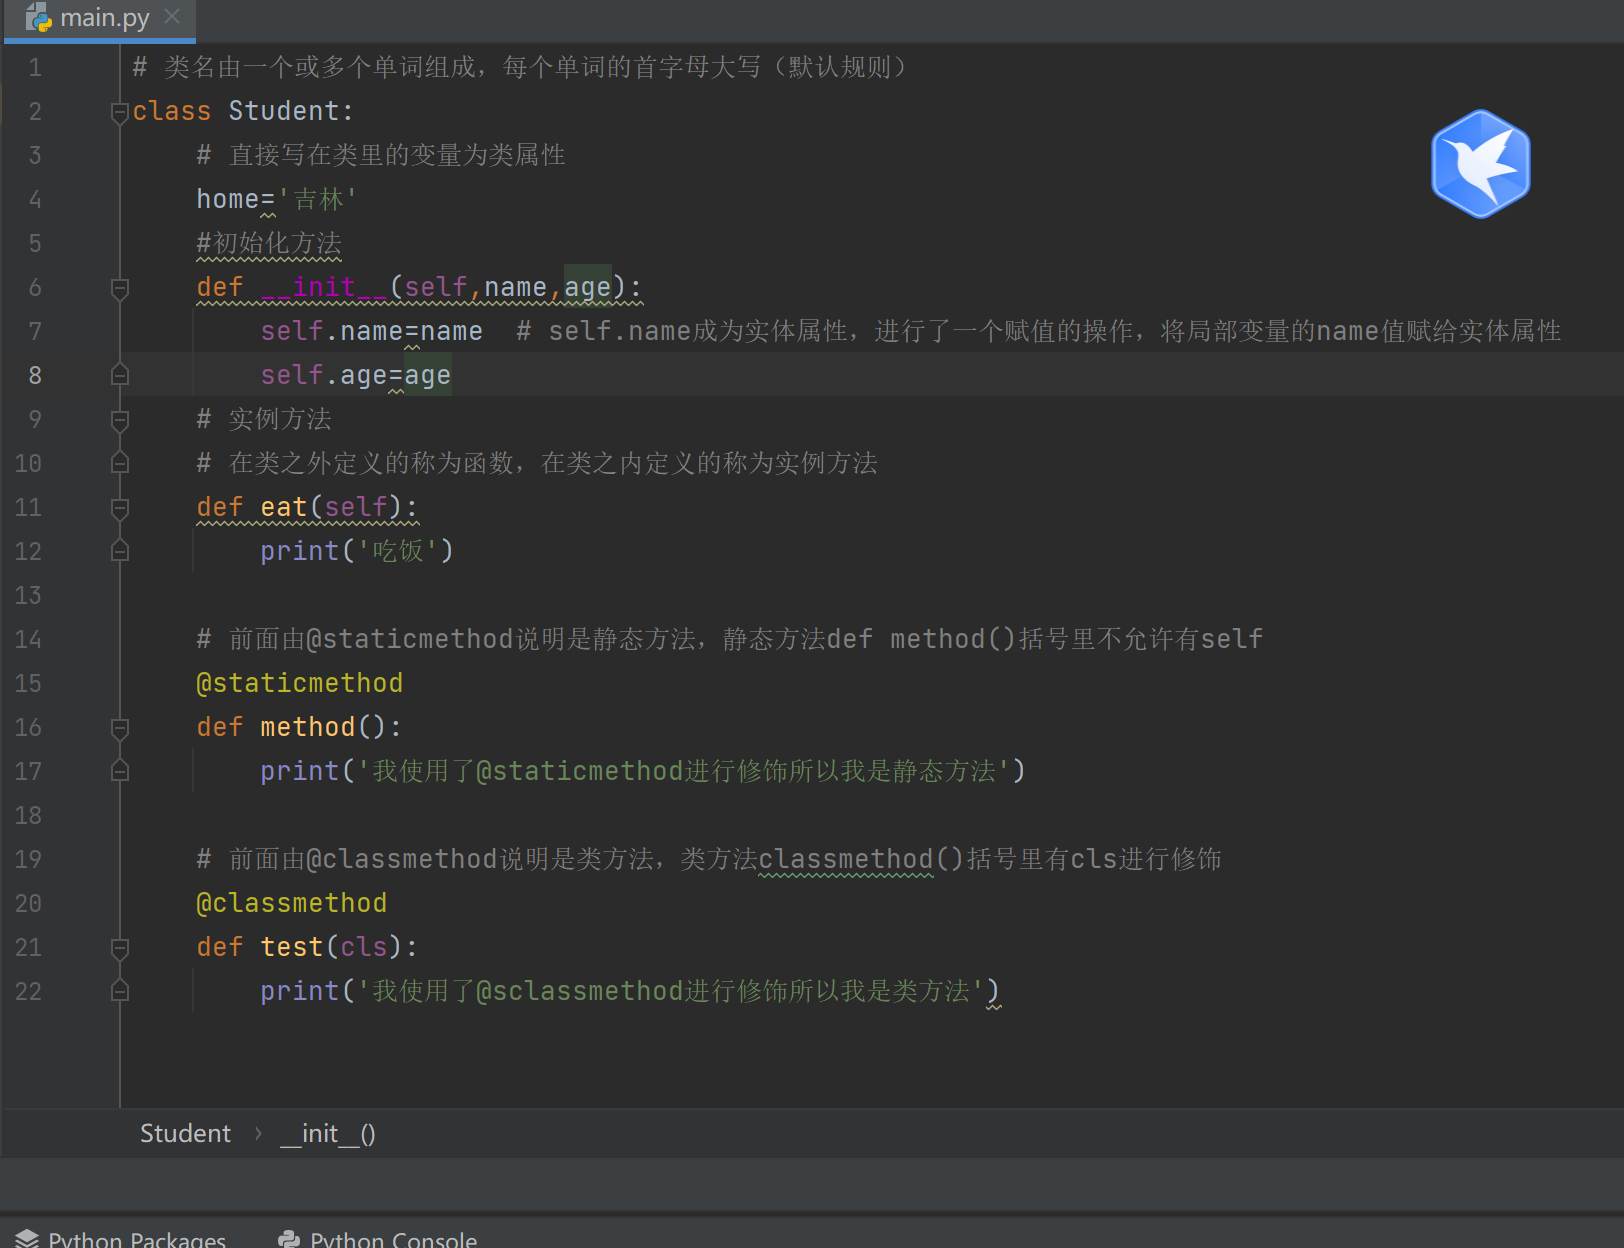Click the Python file icon on main.py tab
The width and height of the screenshot is (1624, 1248).
pyautogui.click(x=38, y=18)
